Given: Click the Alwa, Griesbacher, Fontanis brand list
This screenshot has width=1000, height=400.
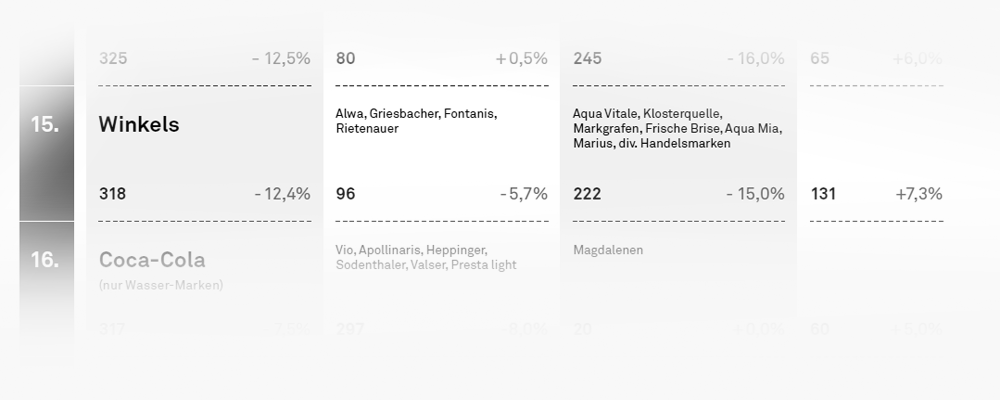Looking at the screenshot, I should (x=416, y=121).
